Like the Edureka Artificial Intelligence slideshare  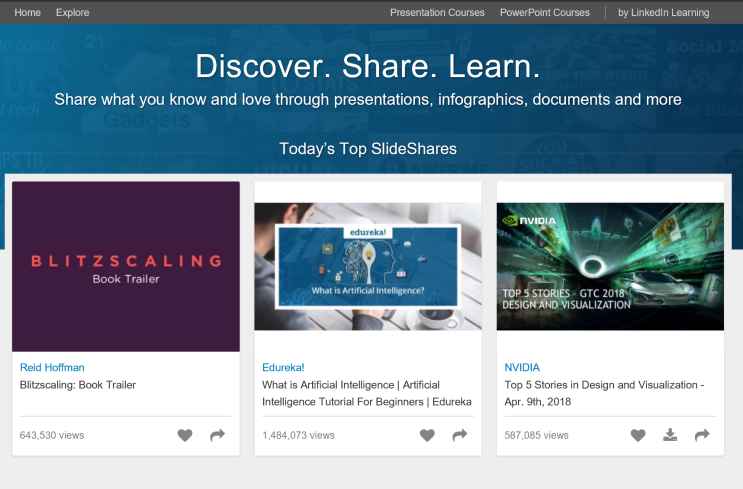coord(427,435)
